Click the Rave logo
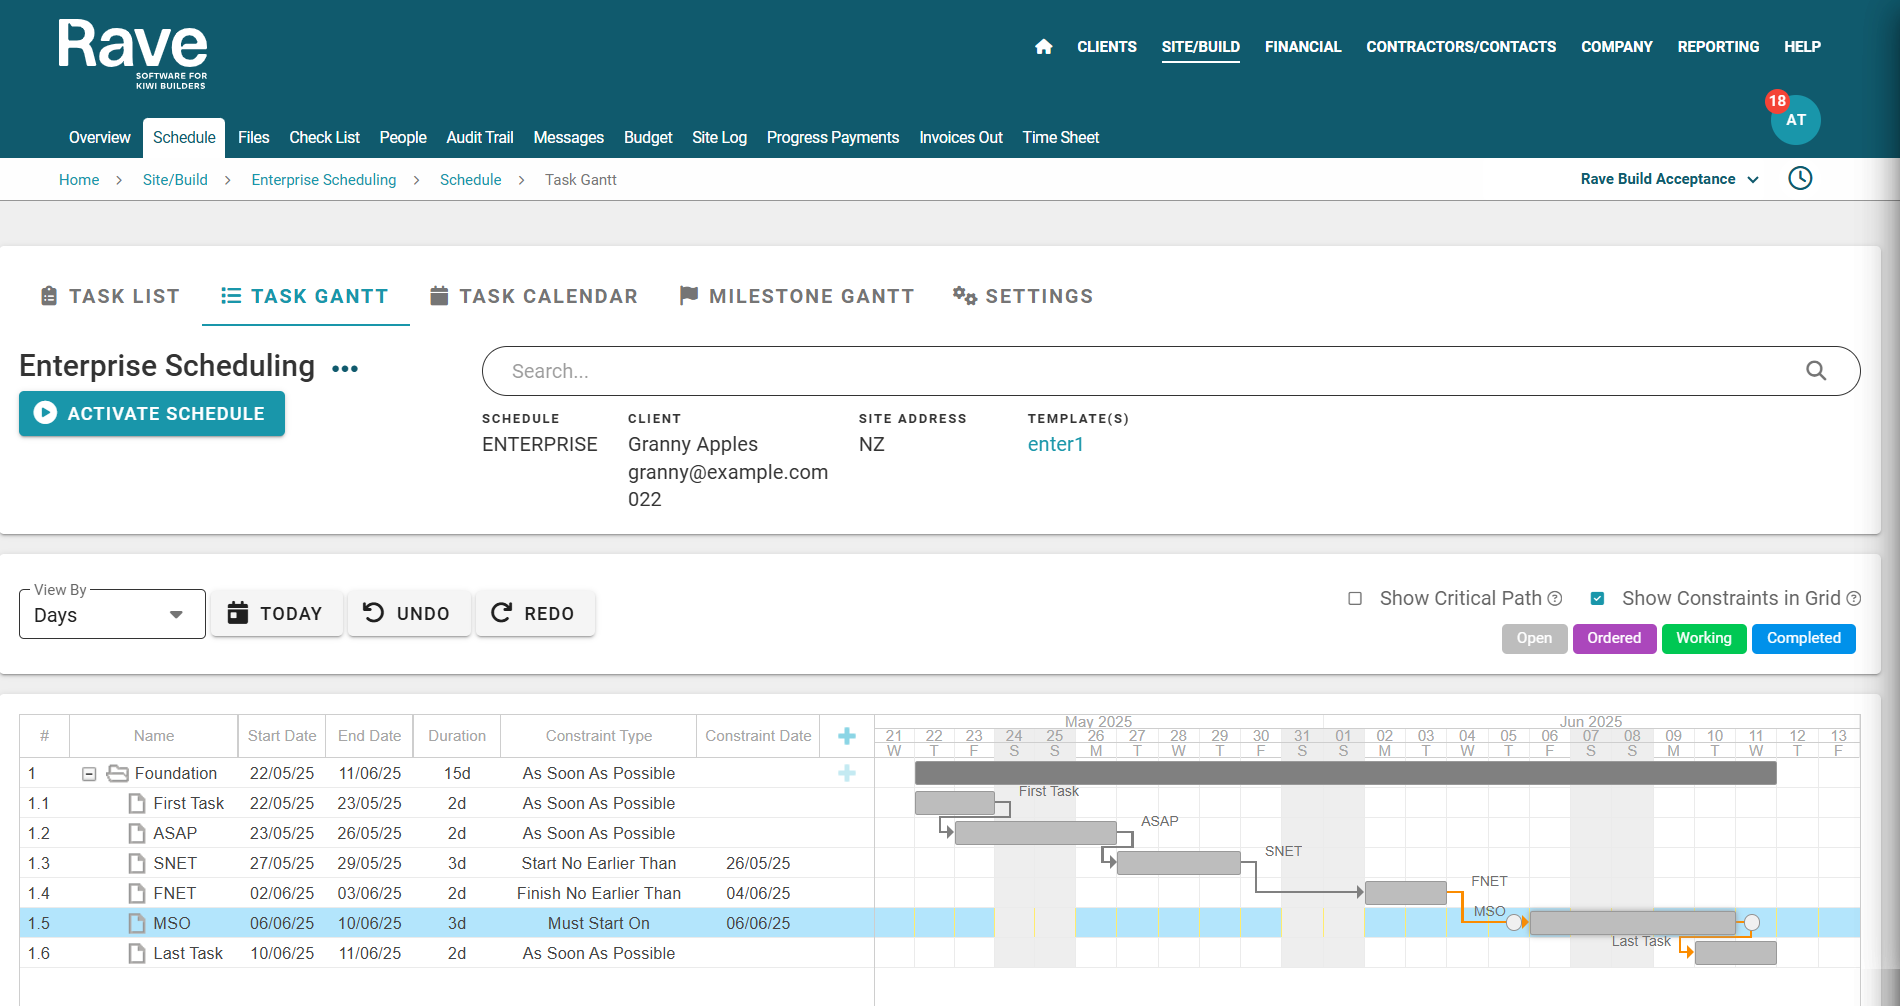1900x1006 pixels. click(133, 55)
